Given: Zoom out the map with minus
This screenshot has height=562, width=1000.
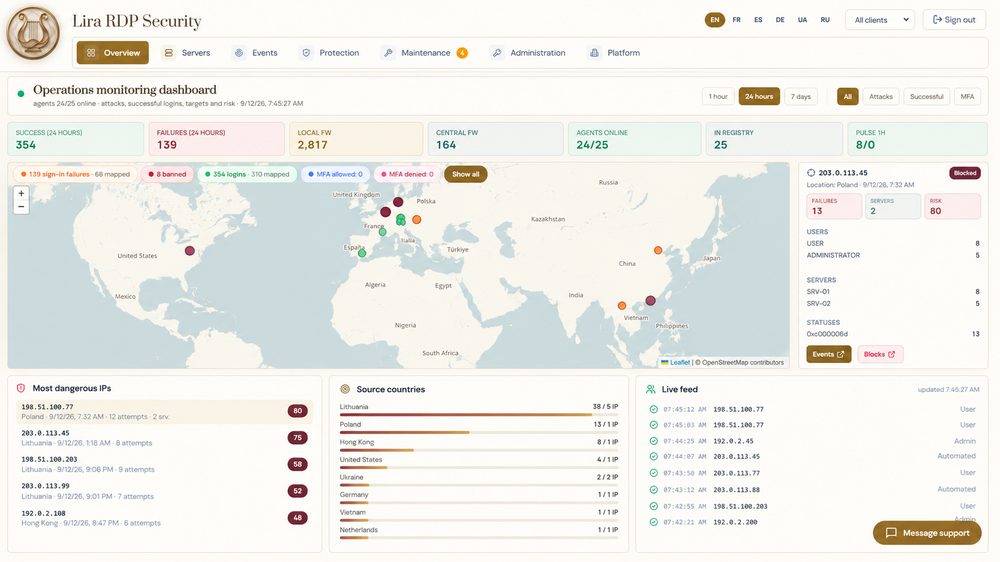Looking at the screenshot, I should coord(21,207).
